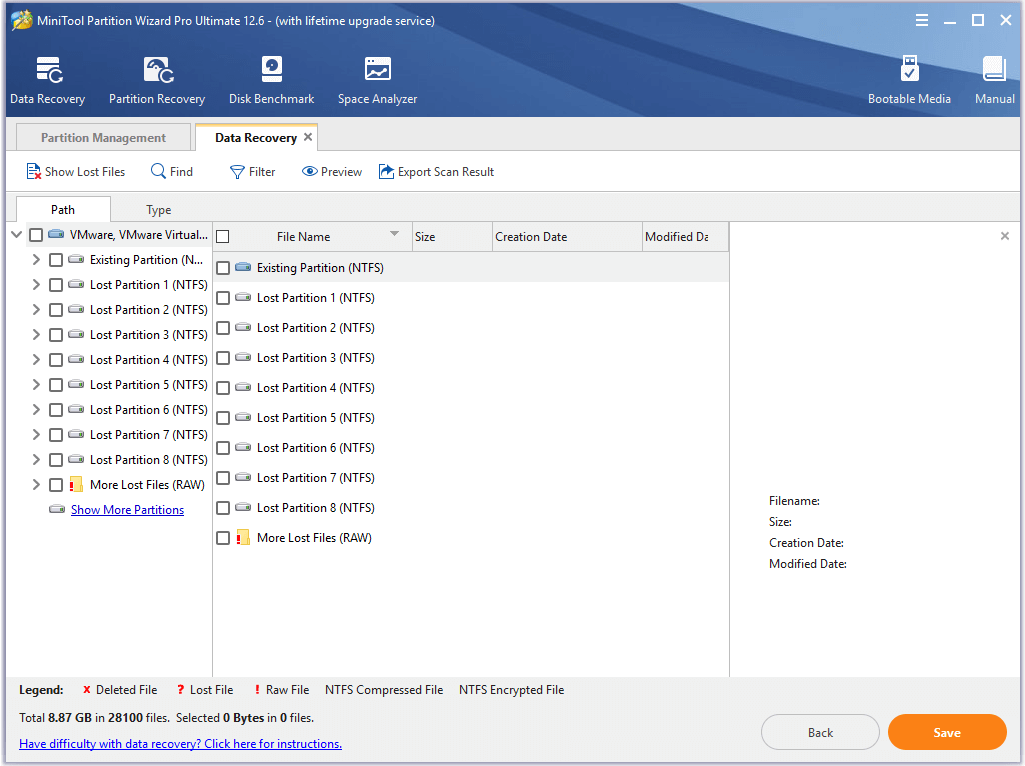Open the Data Recovery tool icon
1025x766 pixels.
pos(47,70)
